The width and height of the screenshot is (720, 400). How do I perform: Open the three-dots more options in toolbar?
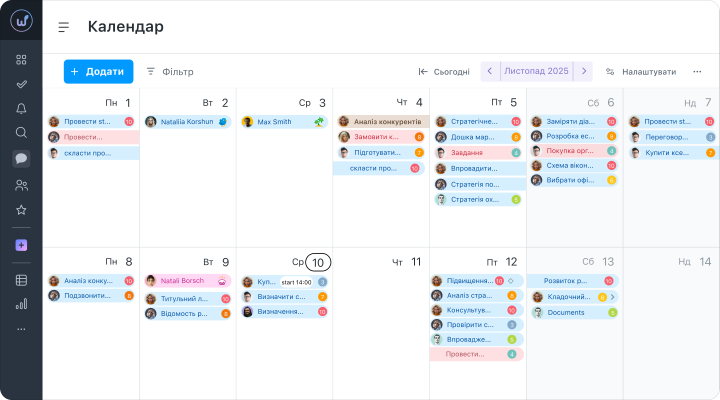697,72
